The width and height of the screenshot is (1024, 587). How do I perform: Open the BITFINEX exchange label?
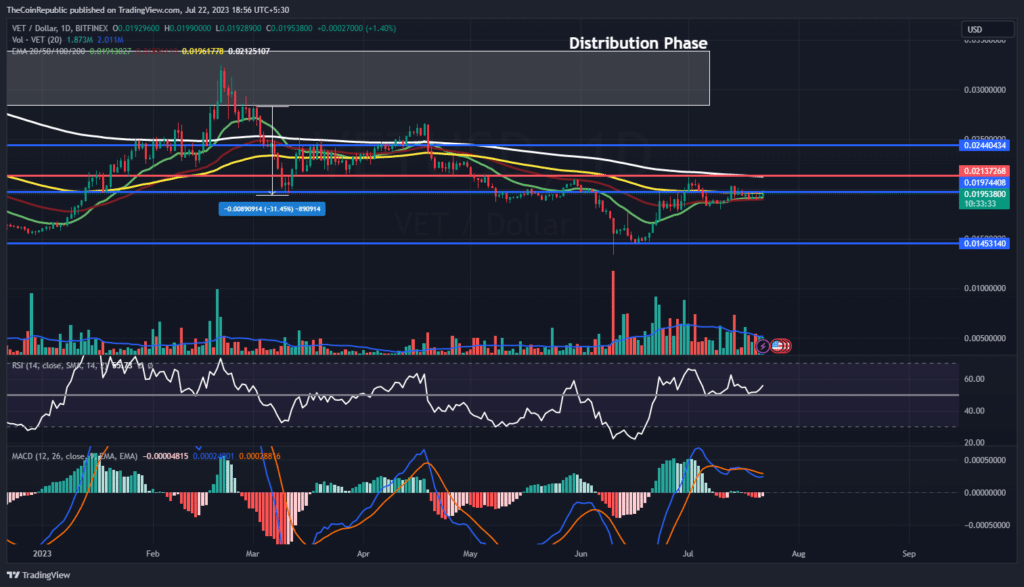click(x=92, y=27)
